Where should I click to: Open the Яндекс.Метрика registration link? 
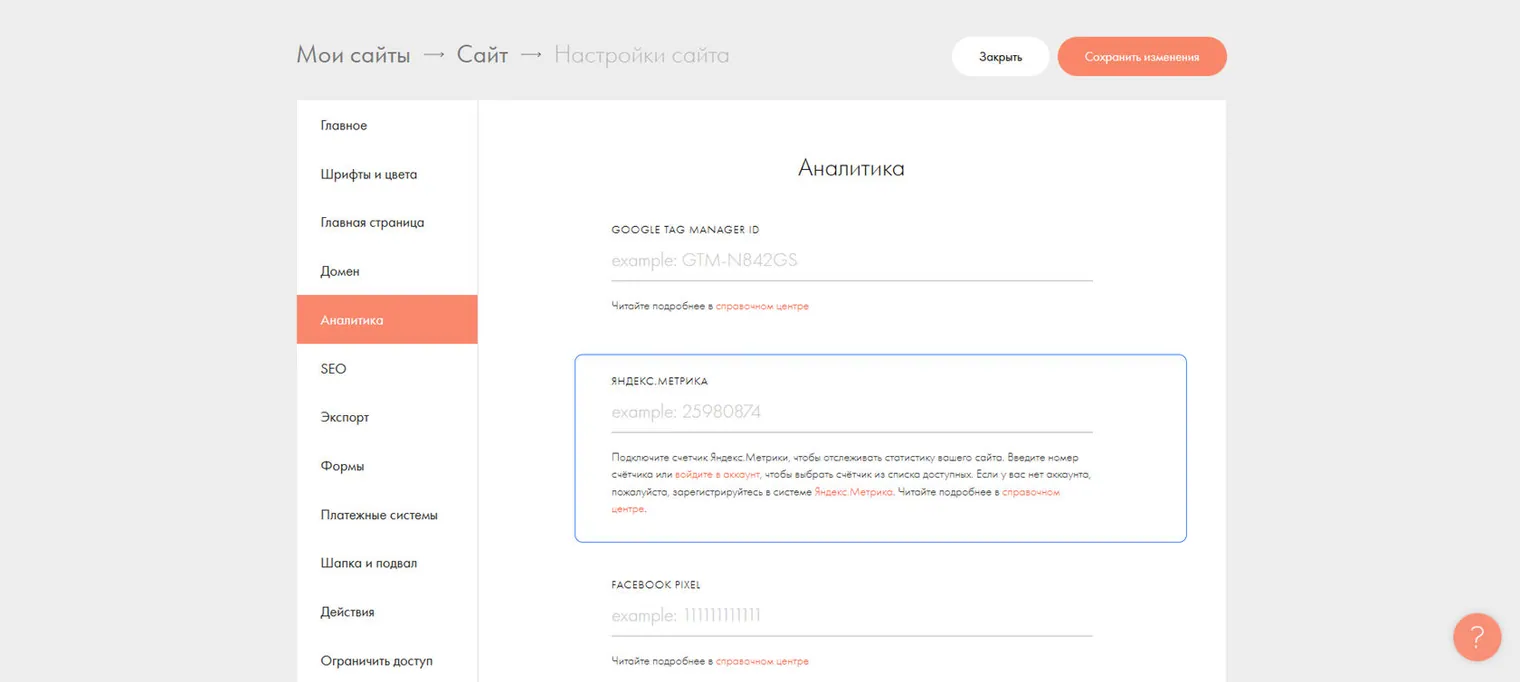point(854,492)
